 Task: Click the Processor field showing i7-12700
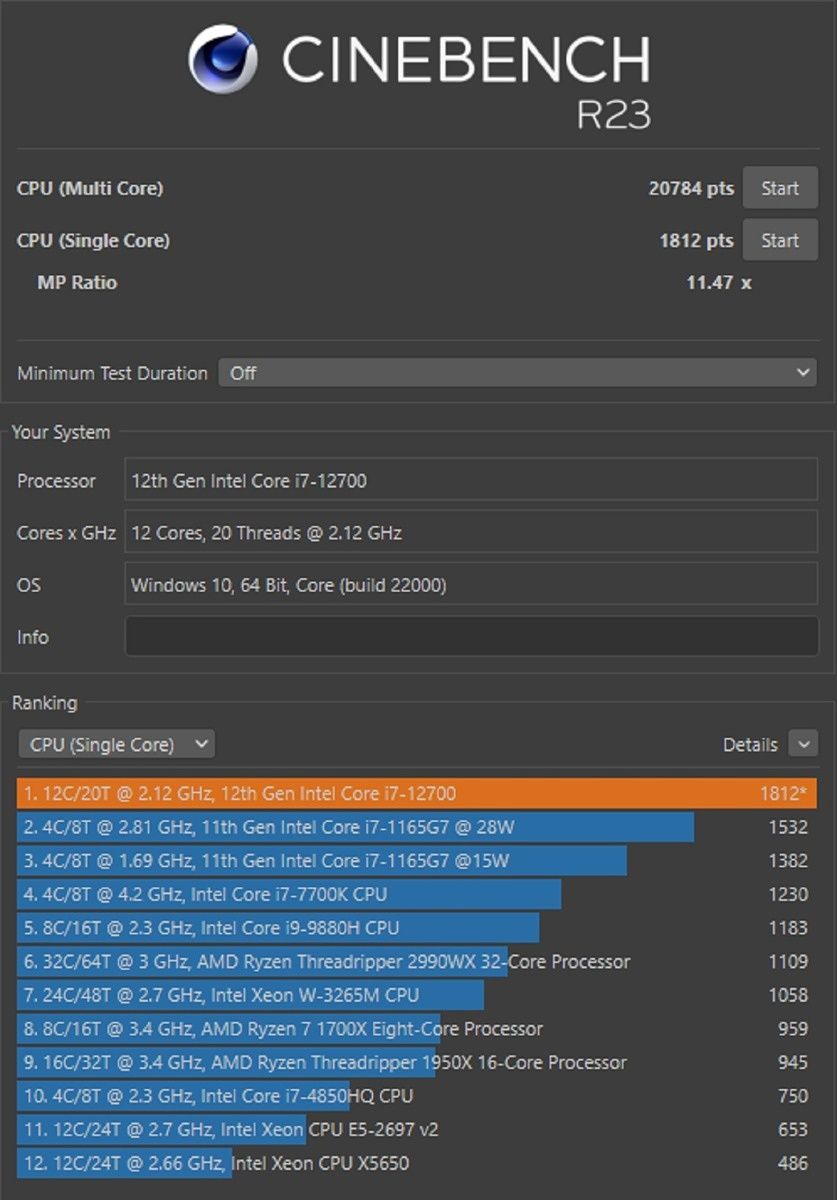(471, 481)
